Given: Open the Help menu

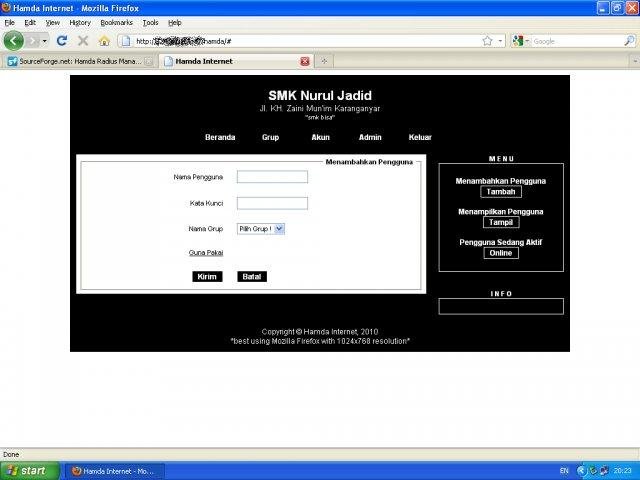Looking at the screenshot, I should tap(175, 22).
